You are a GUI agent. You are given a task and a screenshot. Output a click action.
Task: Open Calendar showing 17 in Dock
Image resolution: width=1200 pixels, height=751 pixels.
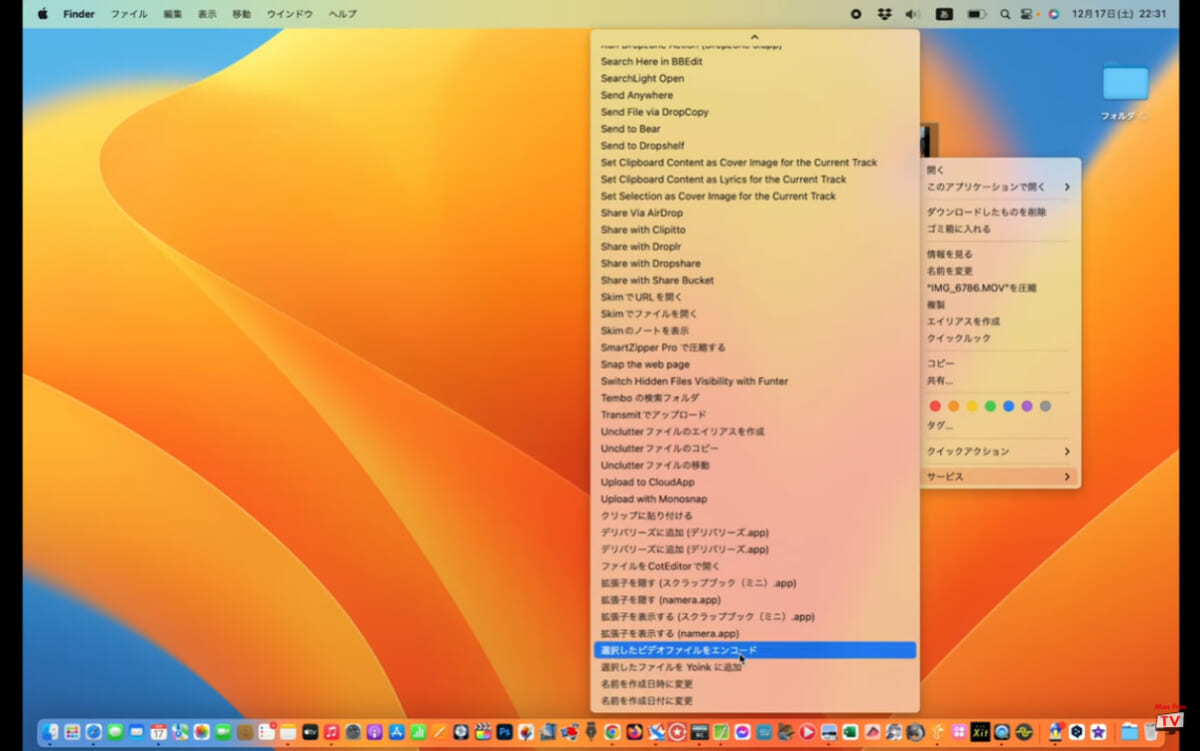[158, 732]
